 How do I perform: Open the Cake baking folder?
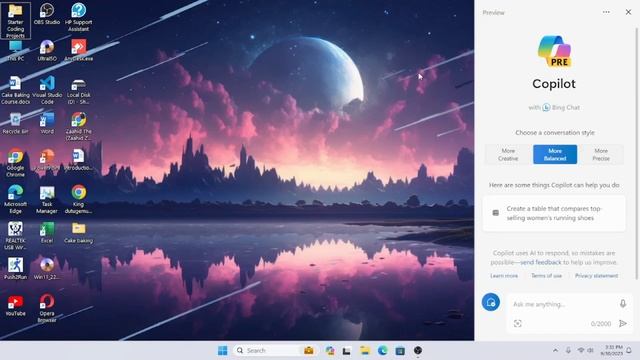[x=78, y=233]
